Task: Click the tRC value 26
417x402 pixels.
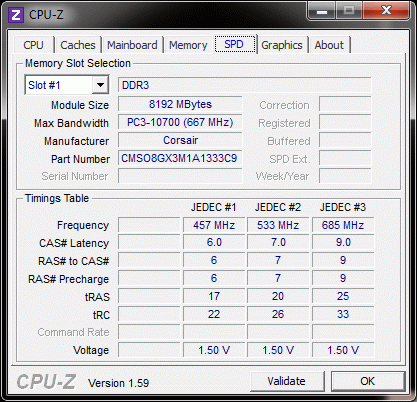Action: coord(278,314)
